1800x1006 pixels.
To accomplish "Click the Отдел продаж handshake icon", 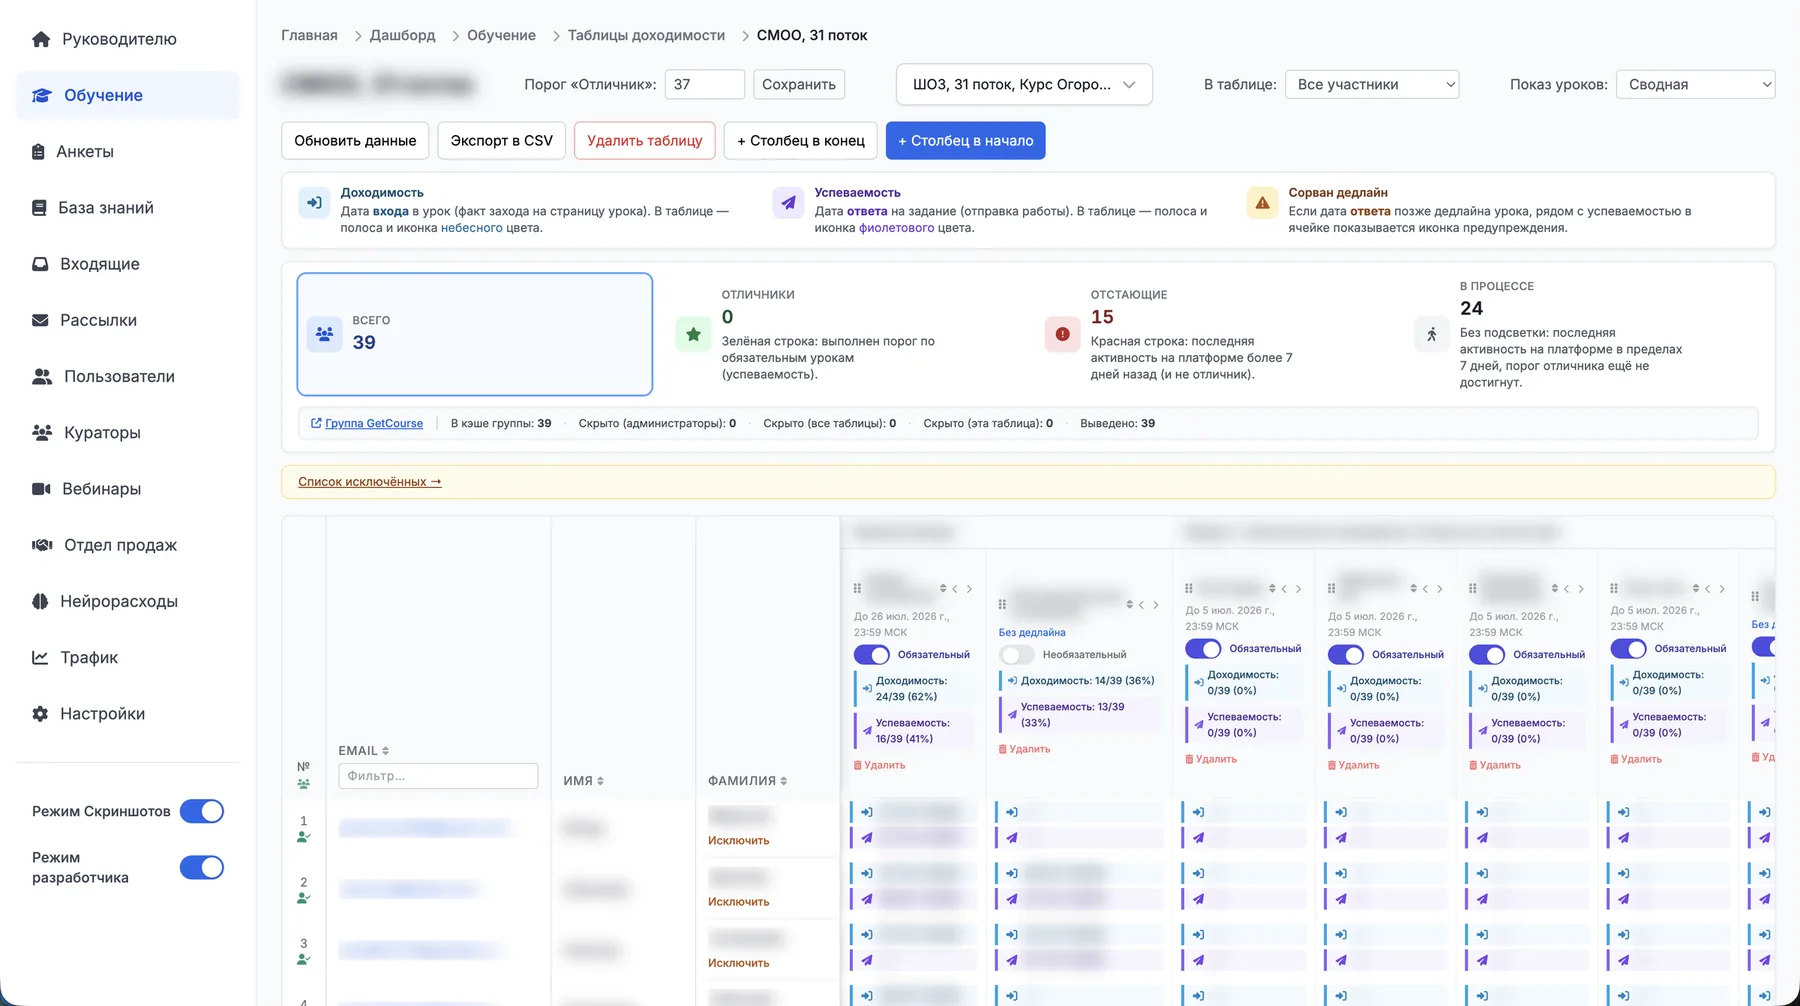I will point(42,545).
